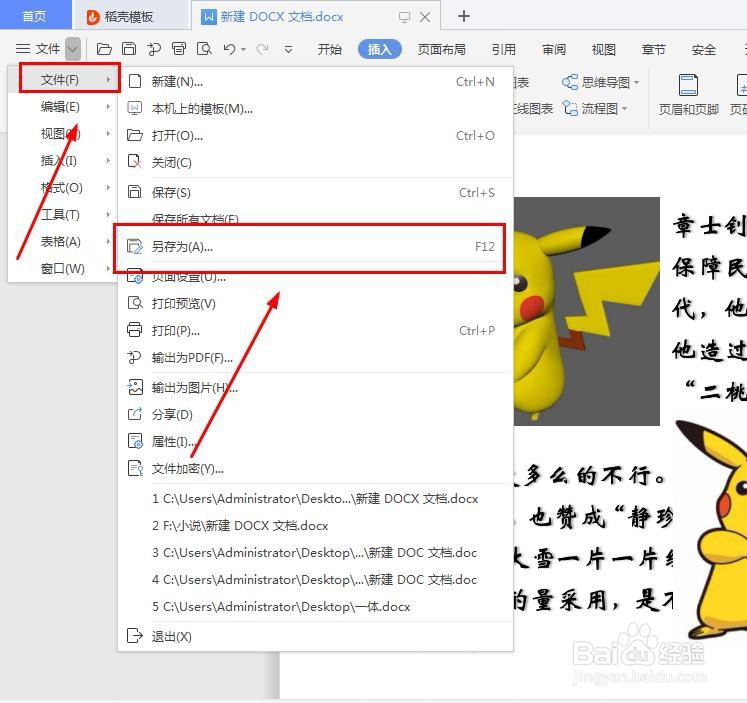Open 属性(I)... menu entry
The height and width of the screenshot is (703, 747).
[314, 442]
